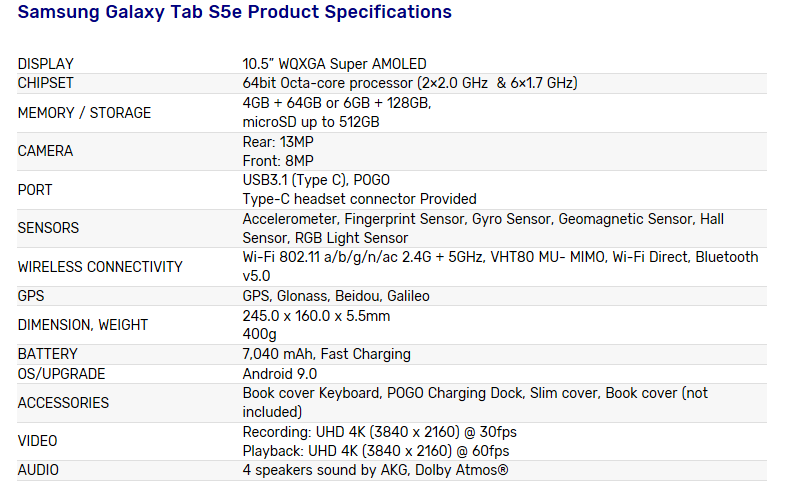Click the Samsung Galaxy Tab S5e Product Specifications heading

[235, 12]
